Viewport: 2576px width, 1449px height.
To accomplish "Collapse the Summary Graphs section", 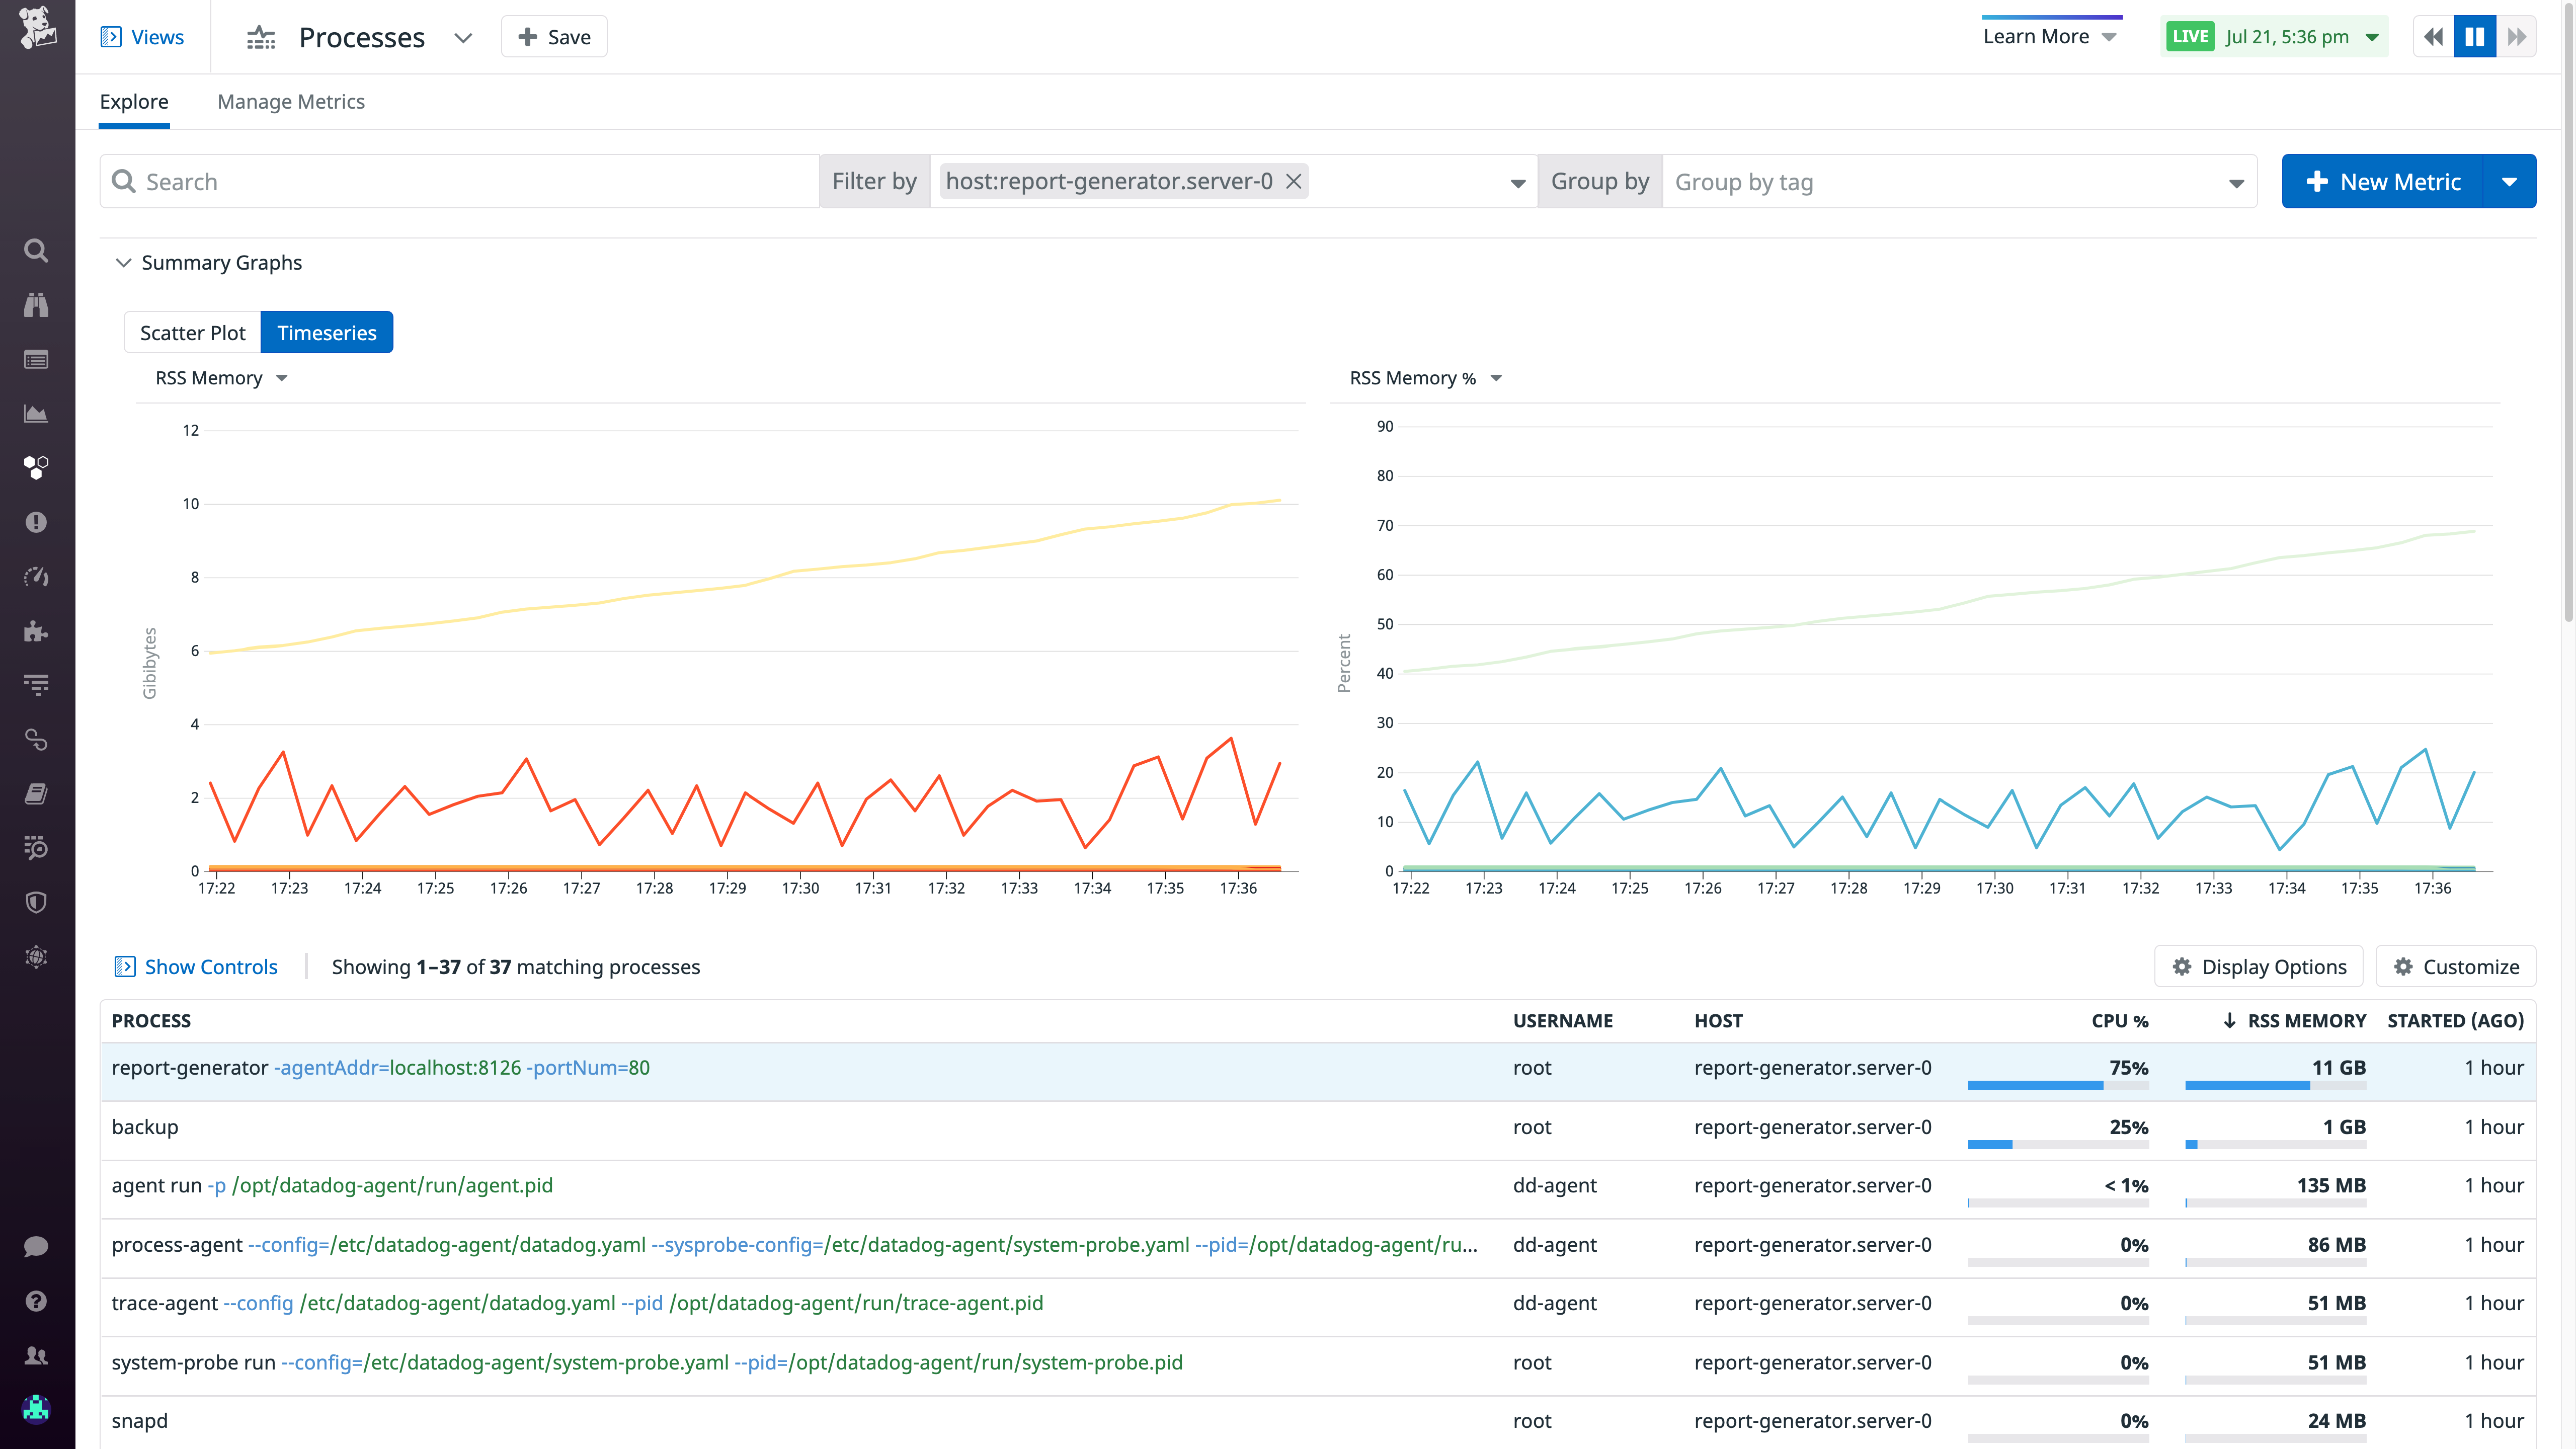I will (123, 262).
